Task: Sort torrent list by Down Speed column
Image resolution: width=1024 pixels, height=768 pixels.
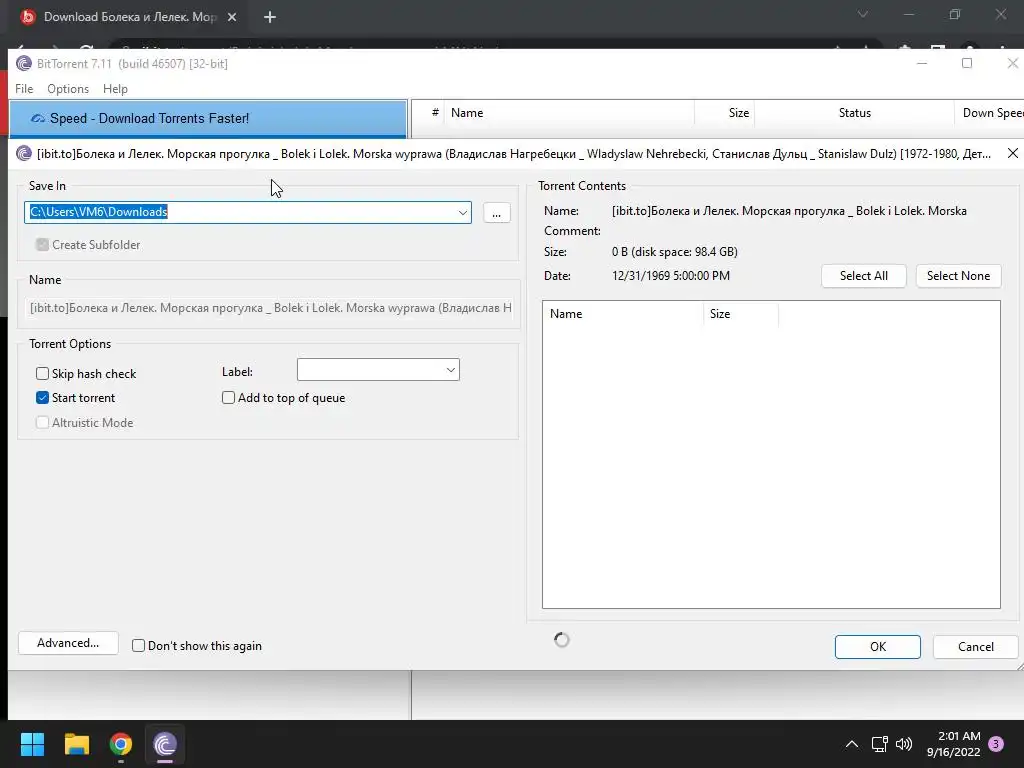Action: click(x=989, y=113)
